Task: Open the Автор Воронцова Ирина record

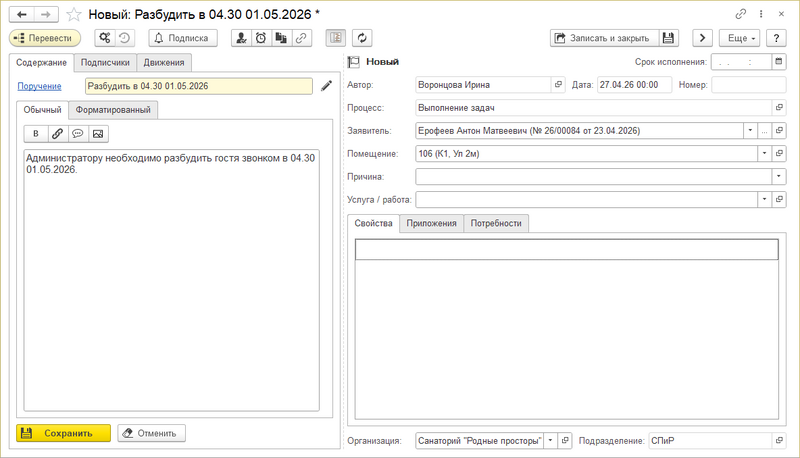Action: pyautogui.click(x=558, y=85)
